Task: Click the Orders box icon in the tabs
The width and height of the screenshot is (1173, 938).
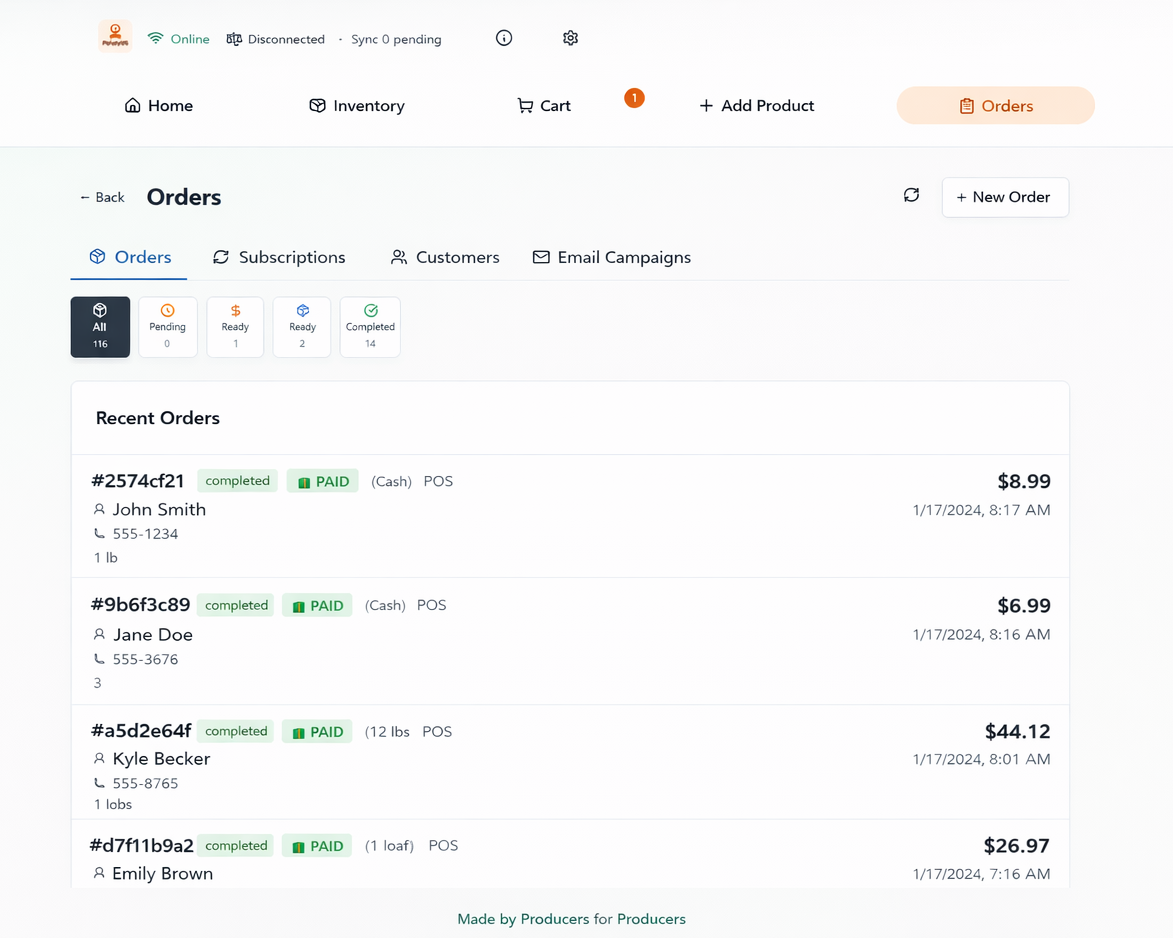Action: click(98, 257)
